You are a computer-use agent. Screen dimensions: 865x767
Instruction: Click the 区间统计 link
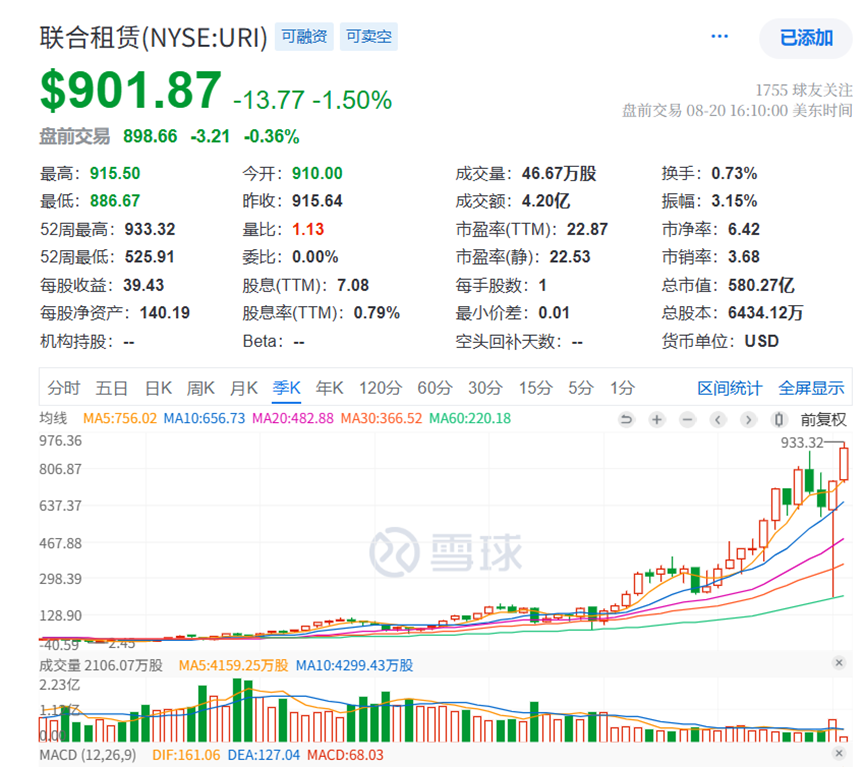pos(729,388)
